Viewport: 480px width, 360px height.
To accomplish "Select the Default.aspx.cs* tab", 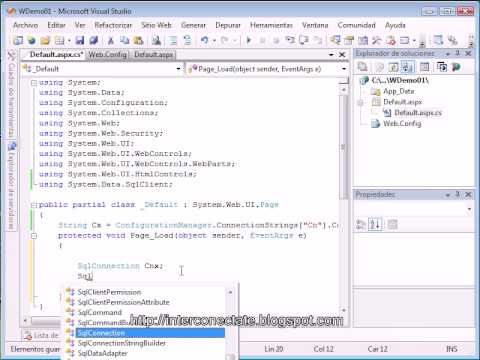I will coord(56,54).
